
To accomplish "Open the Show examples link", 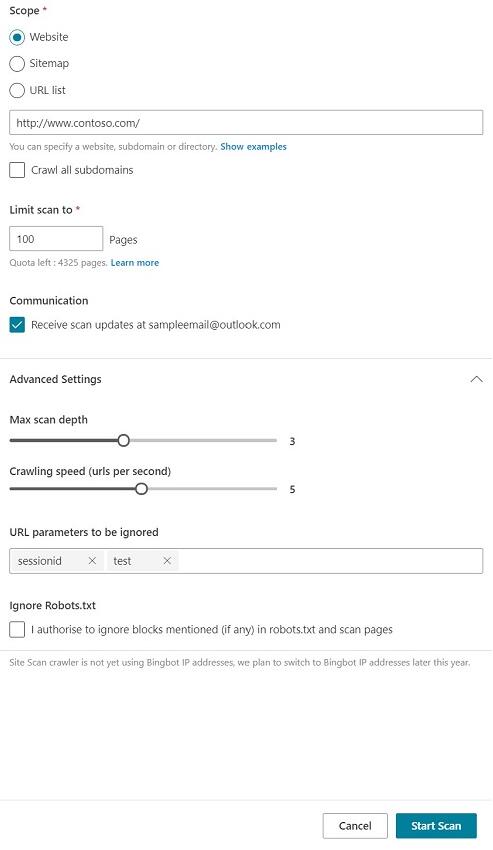I will point(253,146).
